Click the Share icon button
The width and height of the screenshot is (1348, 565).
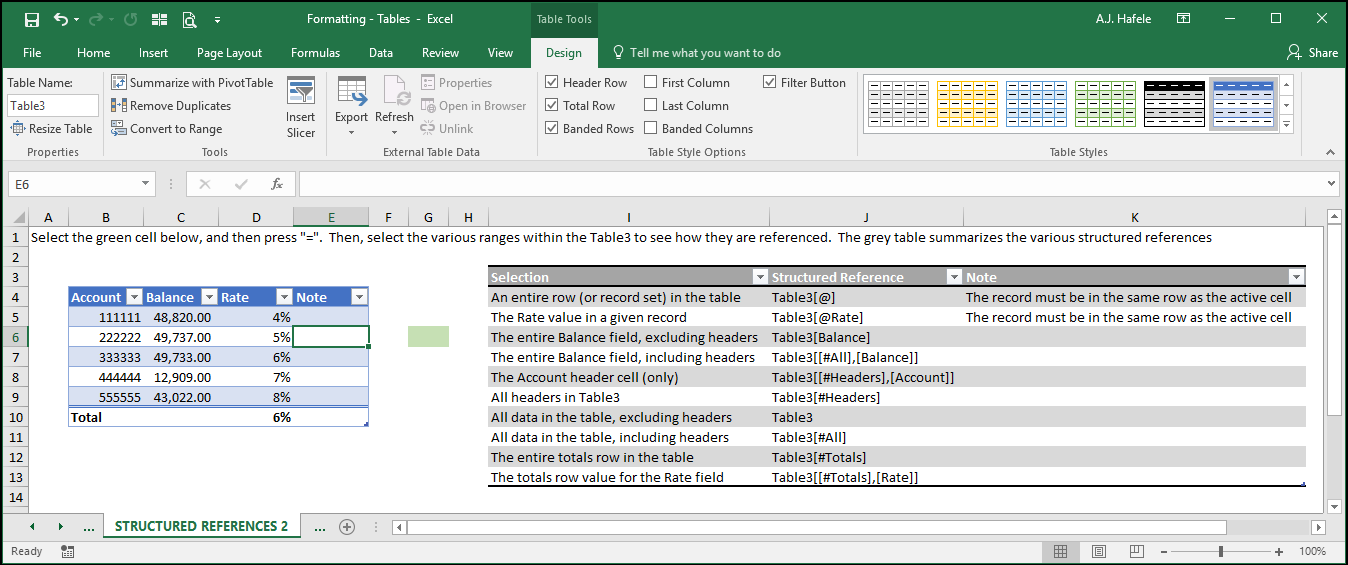point(1312,53)
